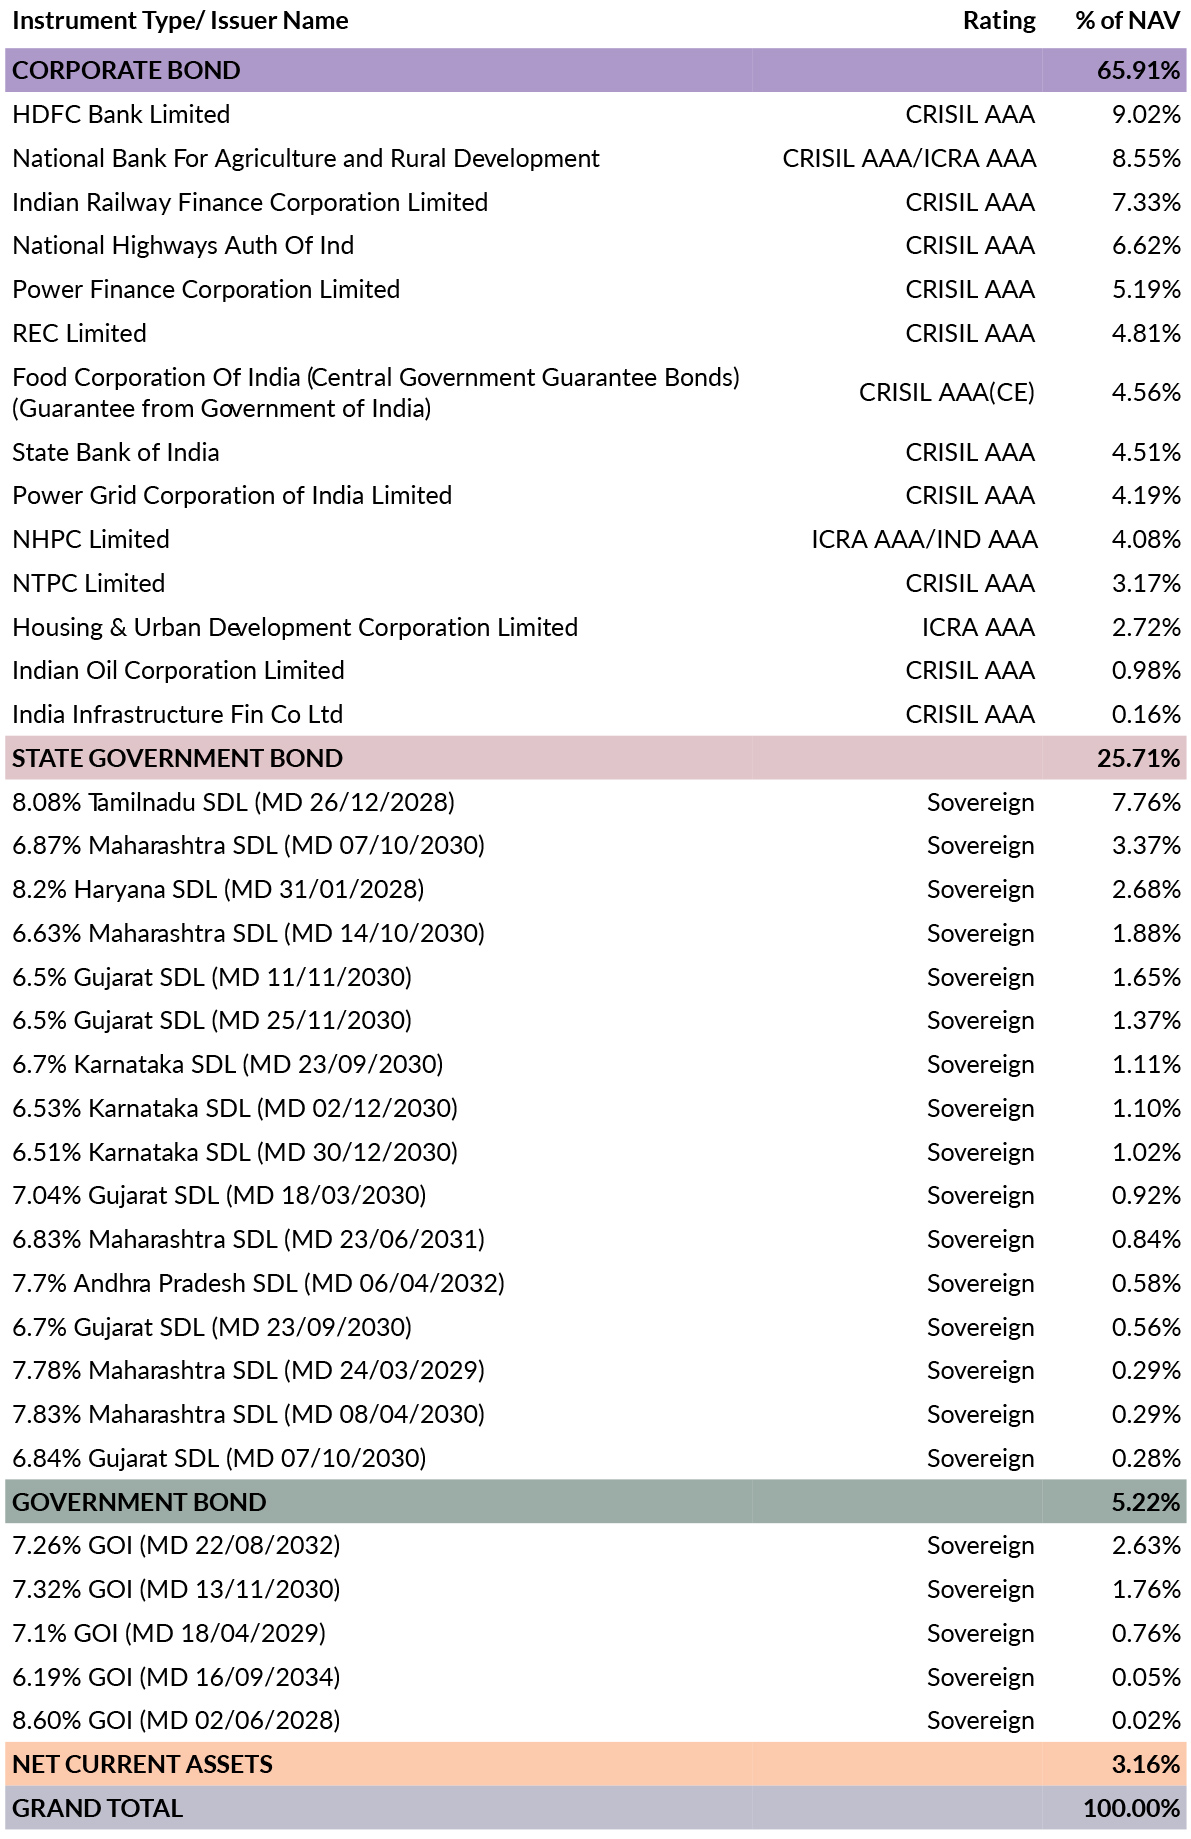Viewport: 1191px width, 1839px height.
Task: Select 7.7% Andhra Pradesh SDL row
Action: coord(258,1284)
